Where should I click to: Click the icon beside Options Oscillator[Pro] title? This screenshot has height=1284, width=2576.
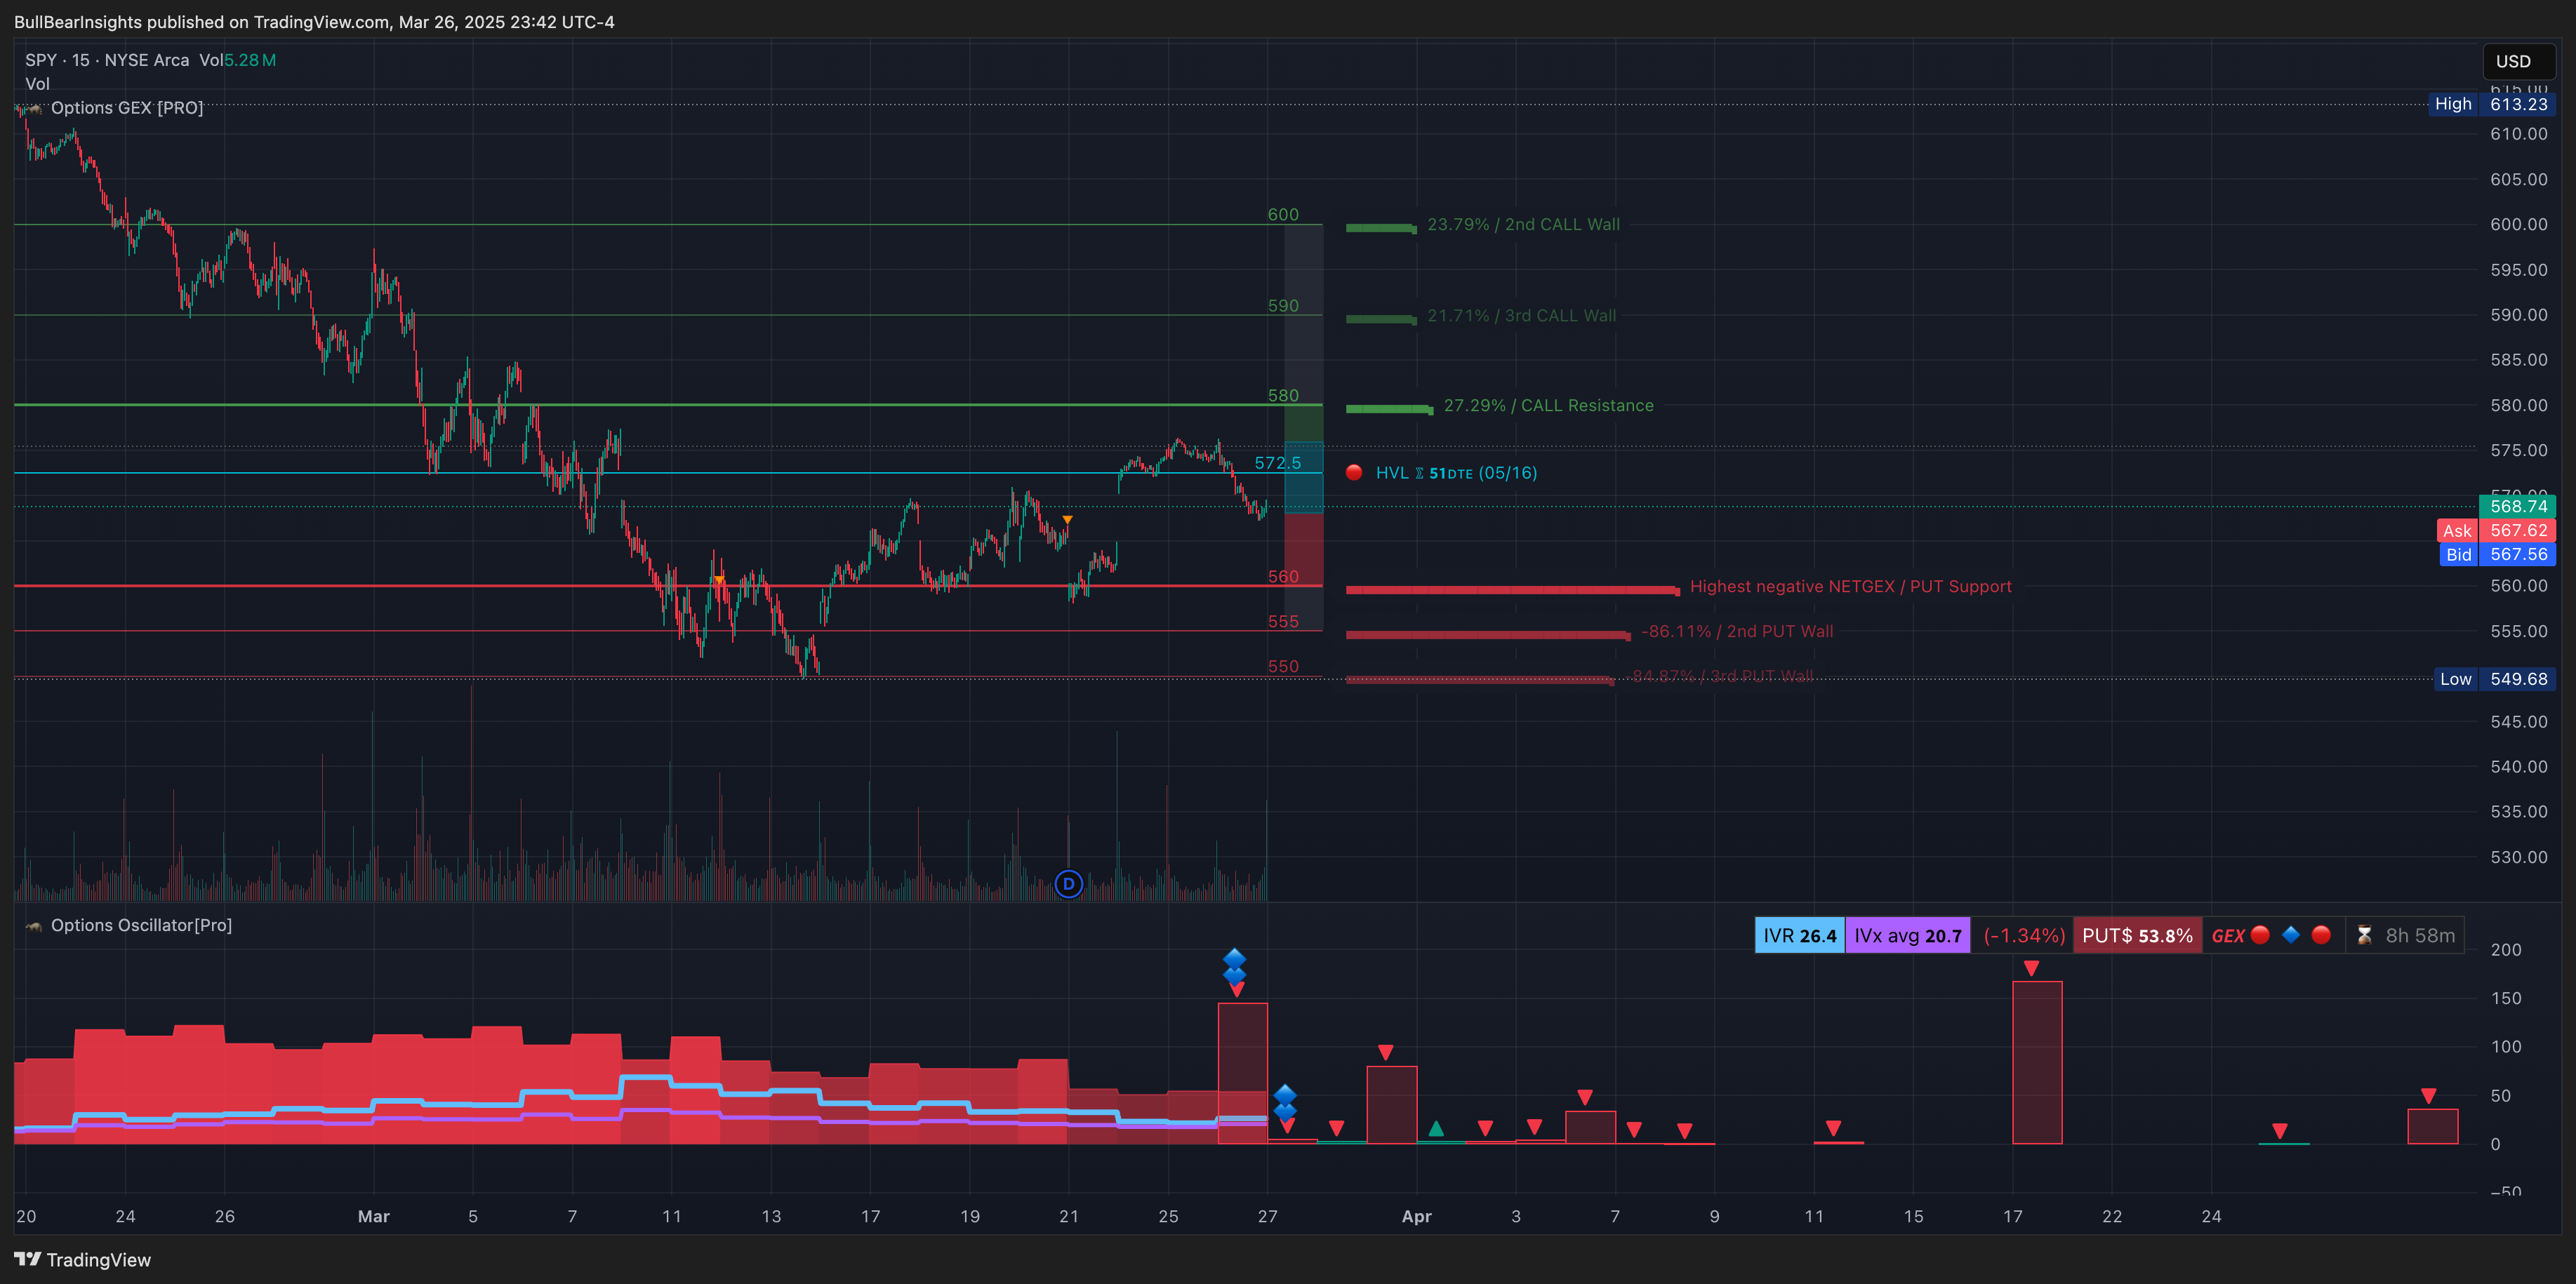pos(34,926)
